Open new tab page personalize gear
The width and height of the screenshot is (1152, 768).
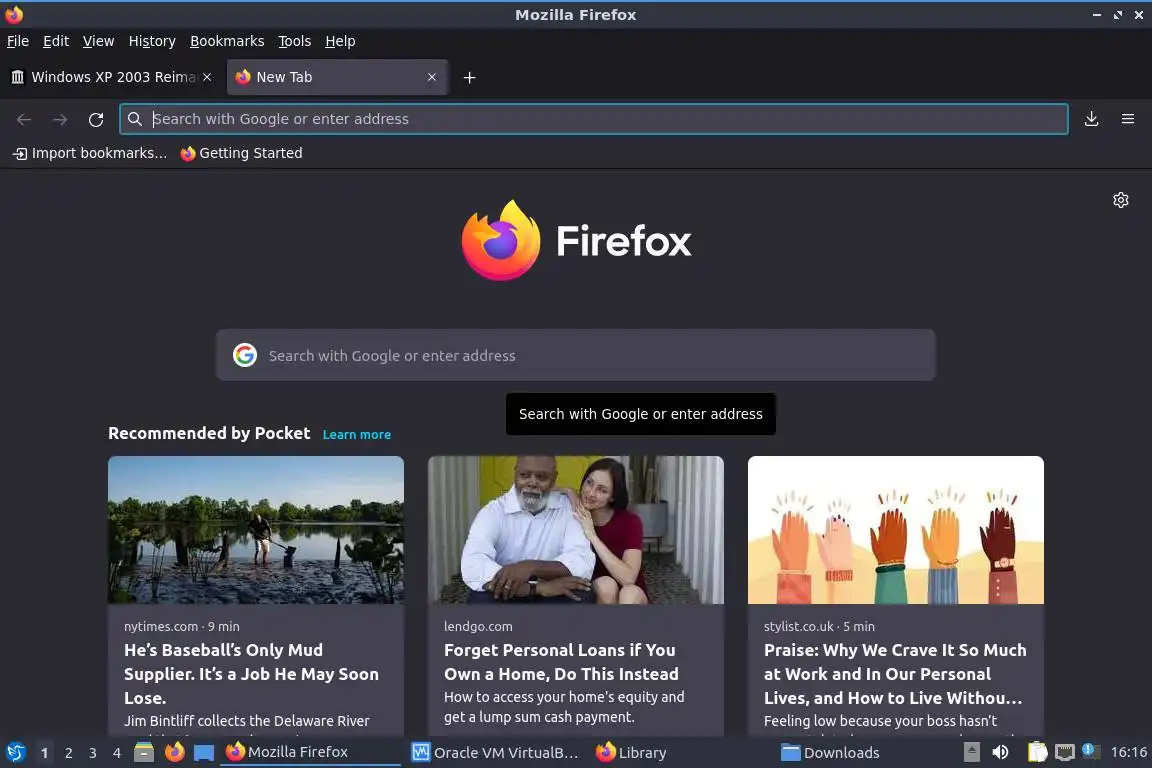pyautogui.click(x=1120, y=200)
